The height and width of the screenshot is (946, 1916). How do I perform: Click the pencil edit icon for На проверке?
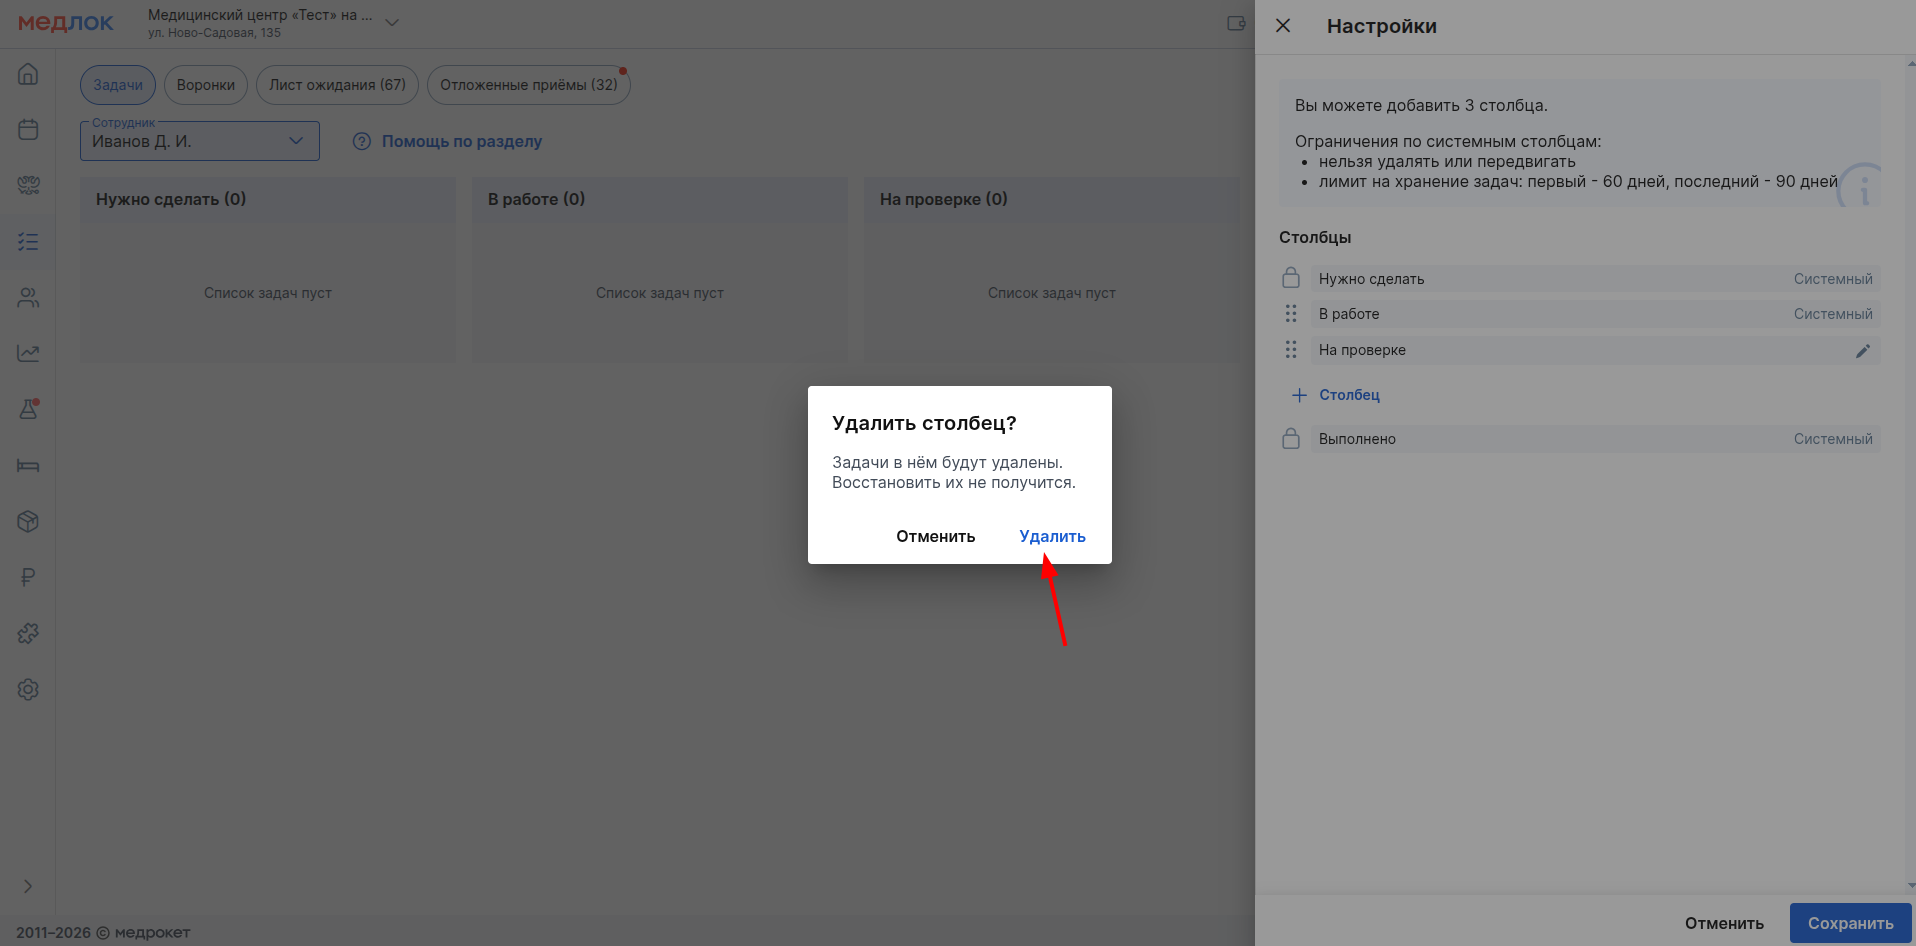[1862, 351]
